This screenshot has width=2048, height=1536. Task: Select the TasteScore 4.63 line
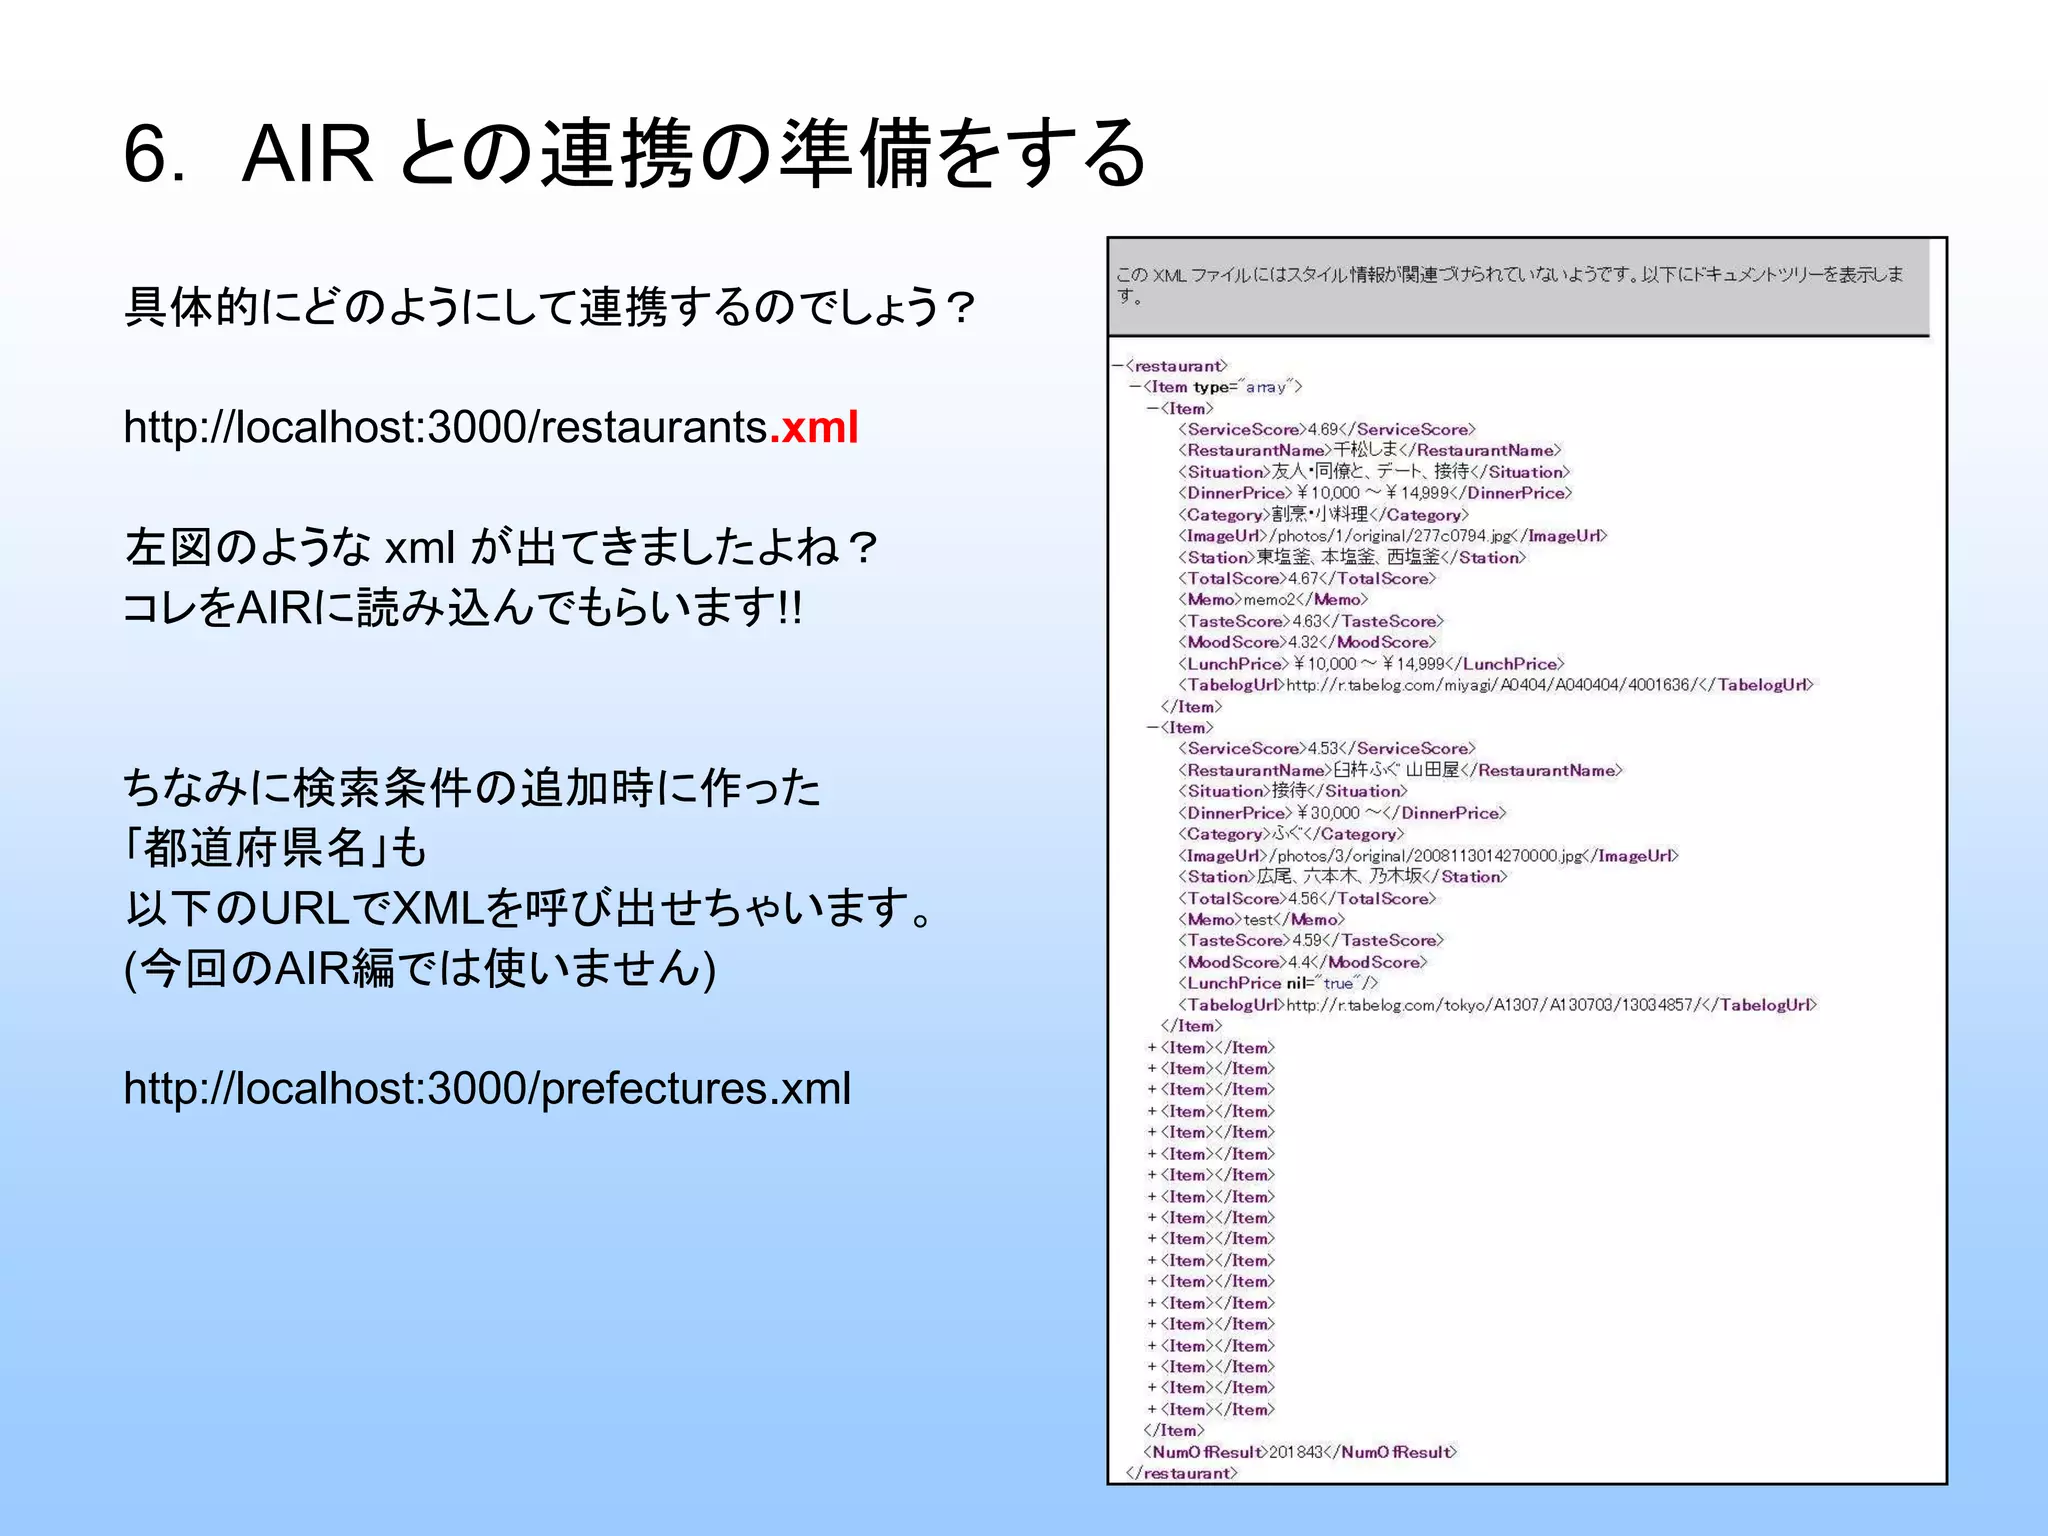point(1311,622)
